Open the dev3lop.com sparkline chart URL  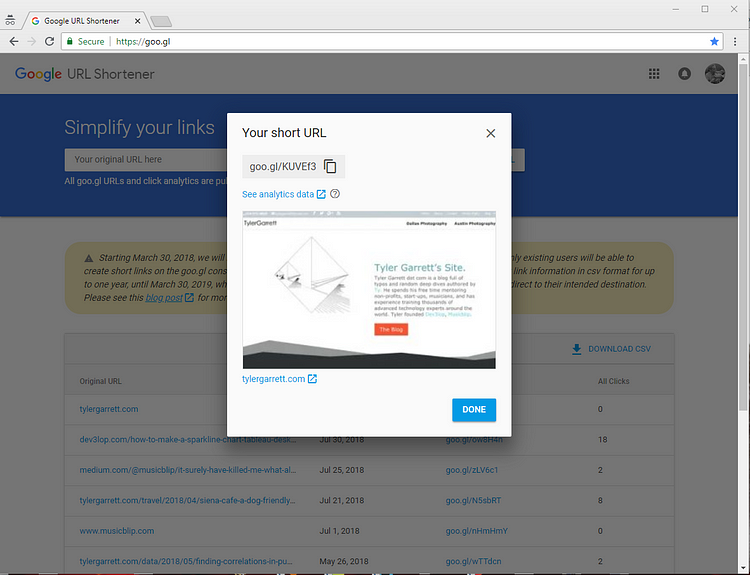(x=188, y=440)
